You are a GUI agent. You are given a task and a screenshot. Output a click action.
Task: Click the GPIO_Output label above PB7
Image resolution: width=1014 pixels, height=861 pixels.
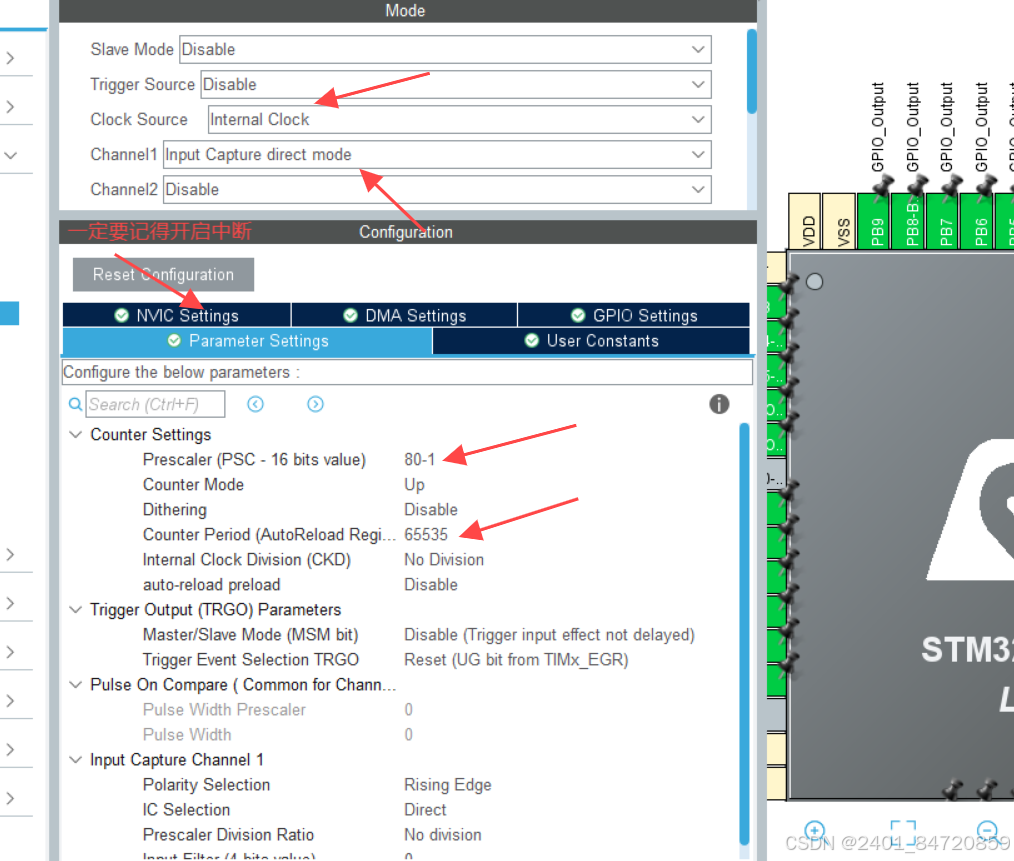[x=947, y=127]
